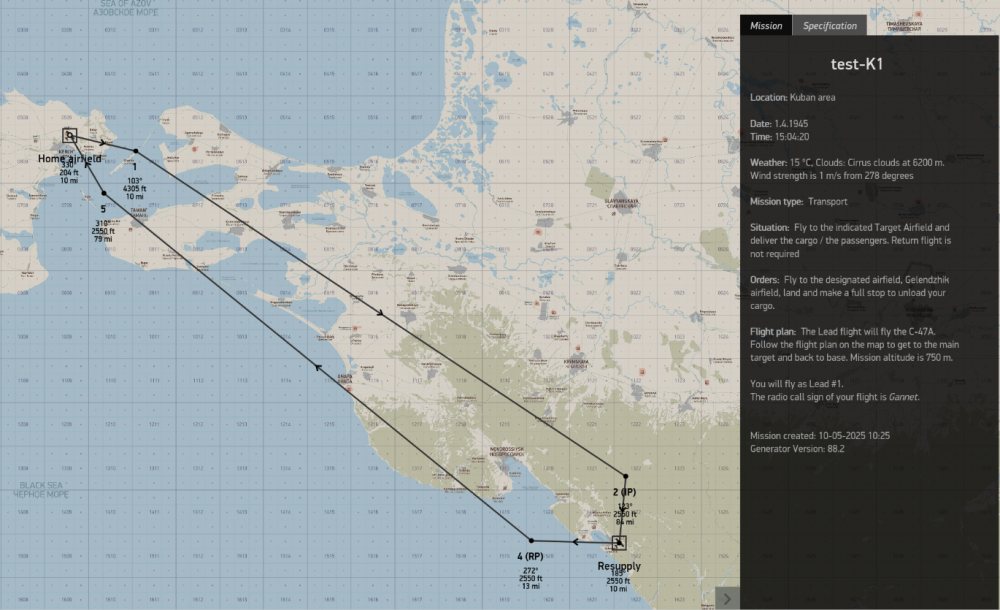The height and width of the screenshot is (610, 1000).
Task: Open the Mission tab
Action: pyautogui.click(x=766, y=26)
